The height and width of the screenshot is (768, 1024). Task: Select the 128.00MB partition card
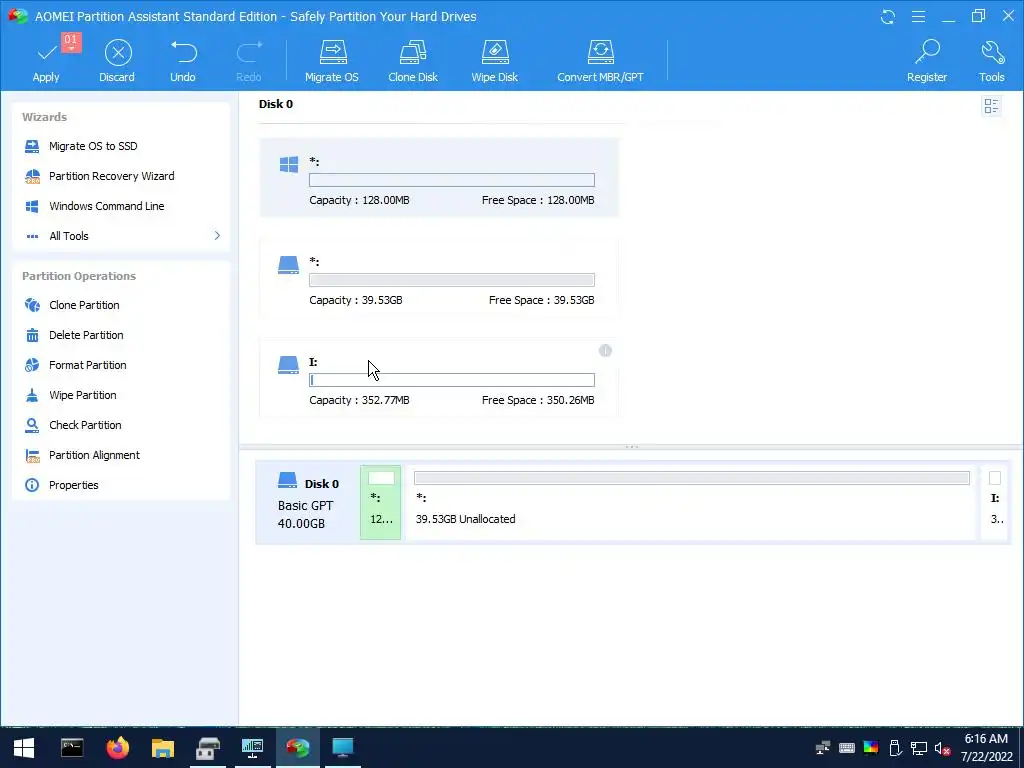(439, 178)
